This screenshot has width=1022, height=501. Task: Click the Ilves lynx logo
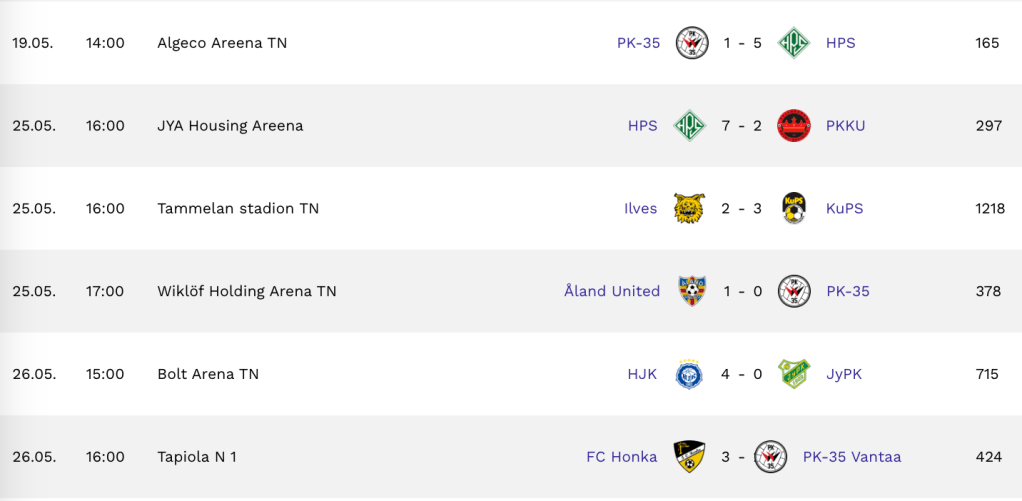click(x=690, y=209)
